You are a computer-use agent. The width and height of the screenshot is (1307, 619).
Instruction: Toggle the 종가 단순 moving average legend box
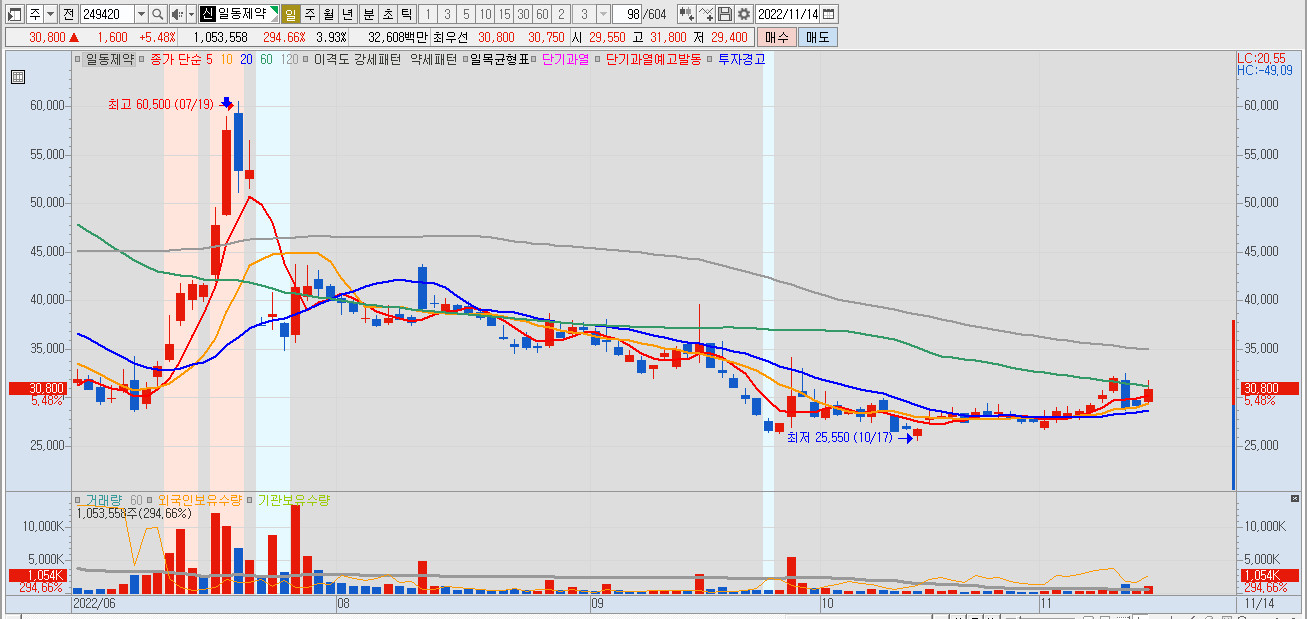point(143,60)
